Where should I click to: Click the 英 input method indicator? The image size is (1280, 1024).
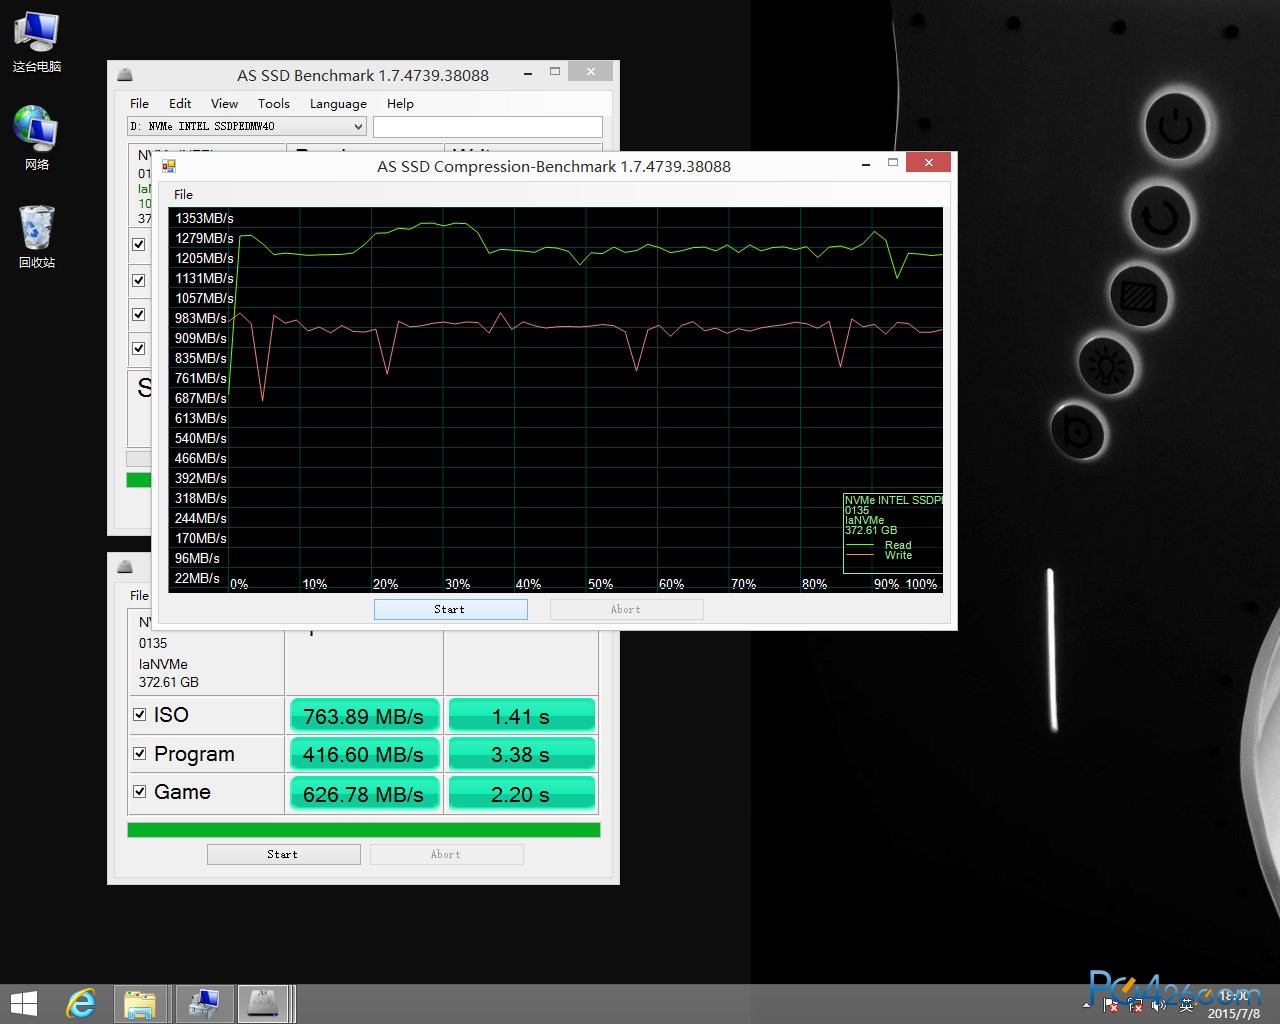pos(1187,1006)
